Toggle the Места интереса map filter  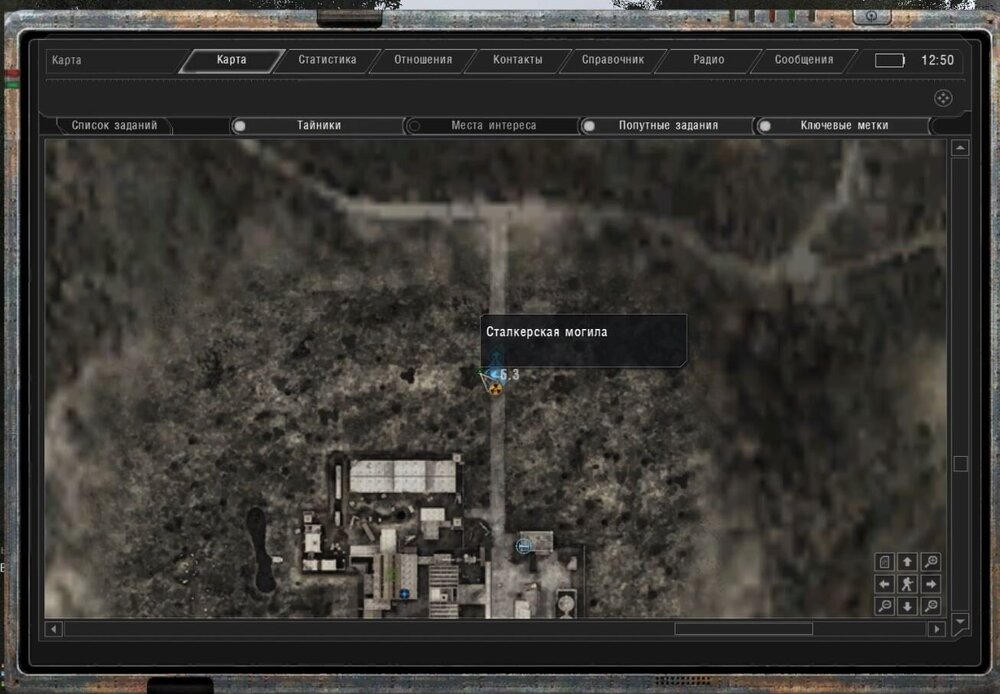[x=492, y=126]
